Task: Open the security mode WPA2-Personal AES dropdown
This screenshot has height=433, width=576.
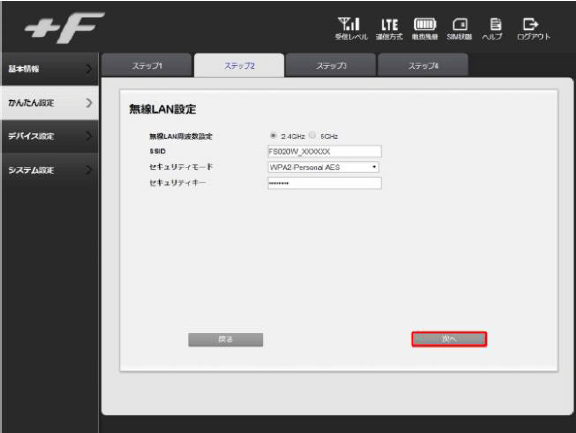Action: (x=323, y=167)
